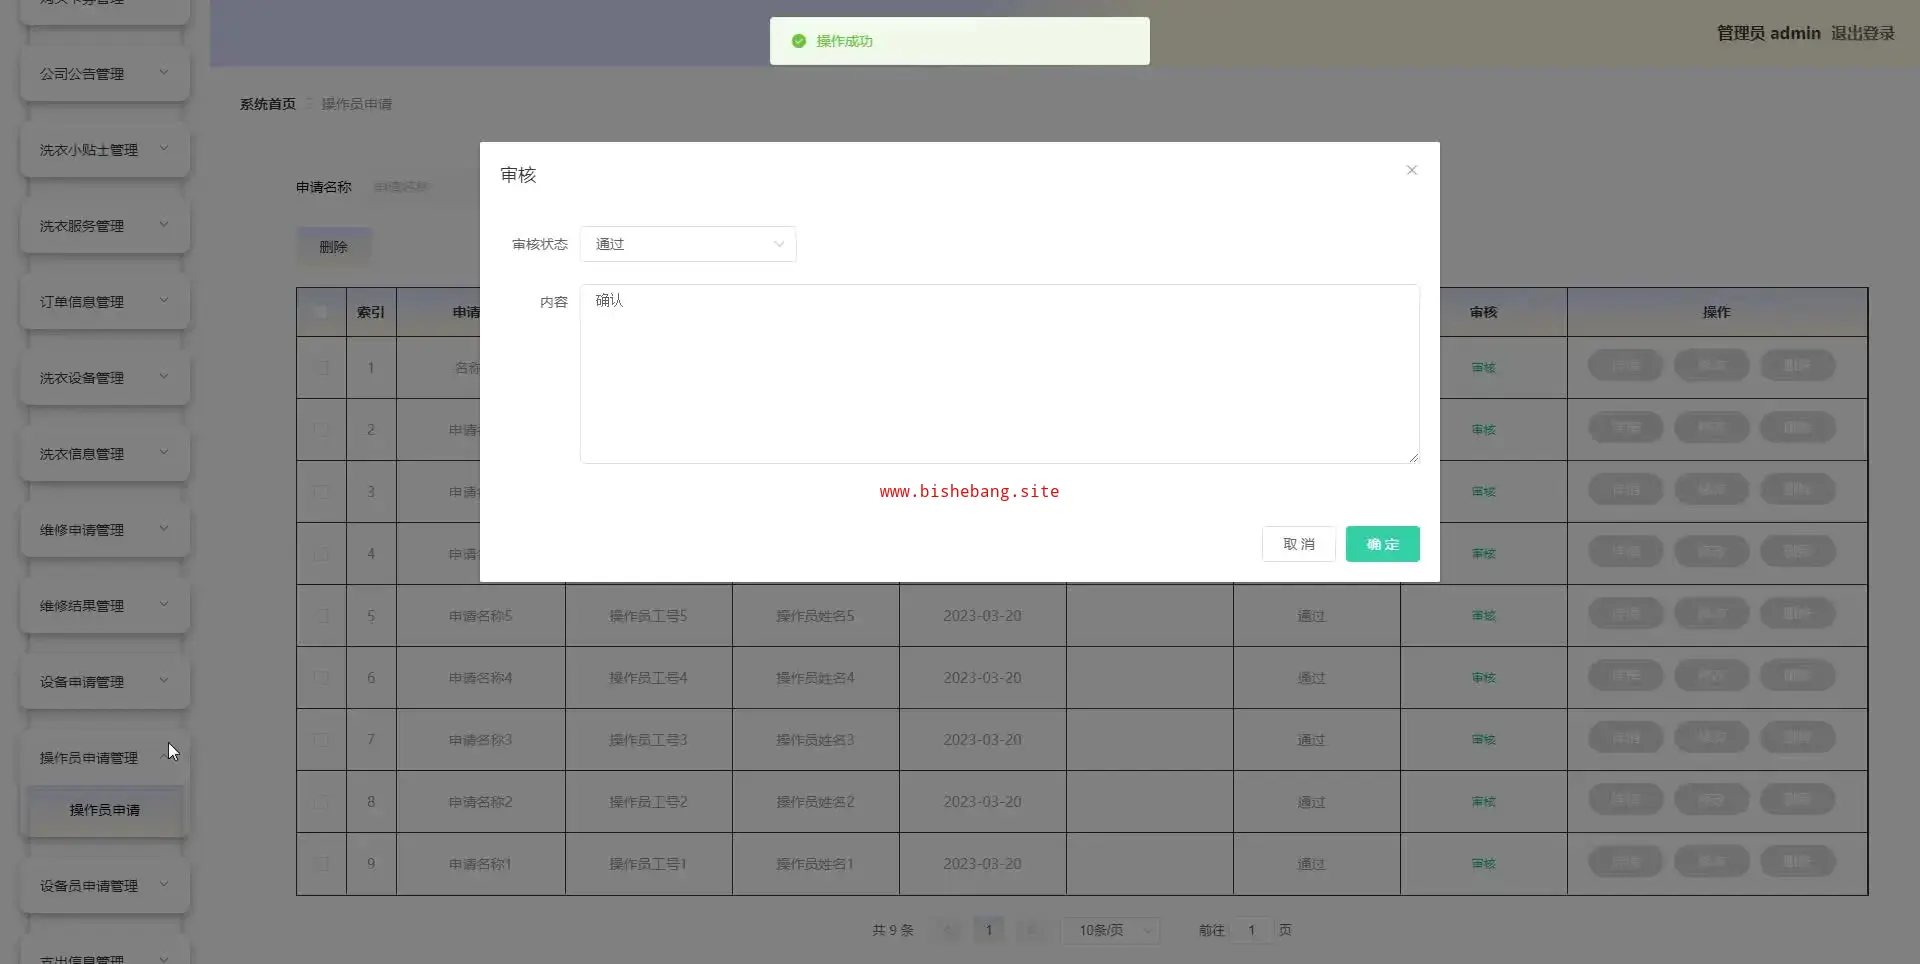Image resolution: width=1920 pixels, height=964 pixels.
Task: Tick the checkbox for the 申请名称5 row
Action: click(x=321, y=616)
